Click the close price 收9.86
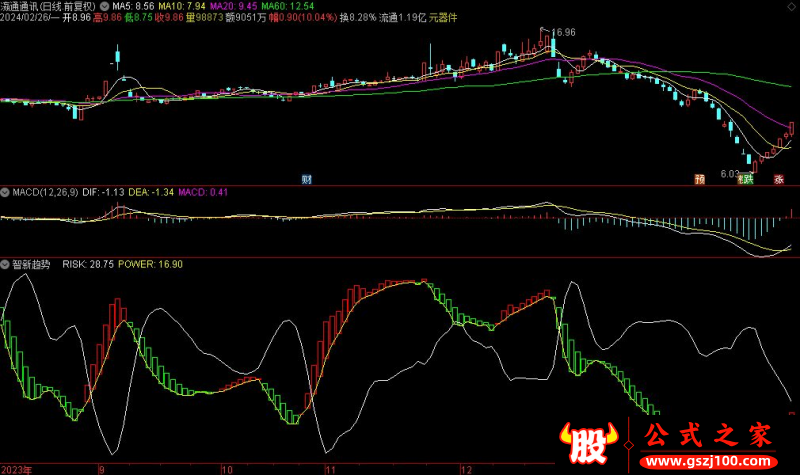This screenshot has height=475, width=800. (x=169, y=17)
